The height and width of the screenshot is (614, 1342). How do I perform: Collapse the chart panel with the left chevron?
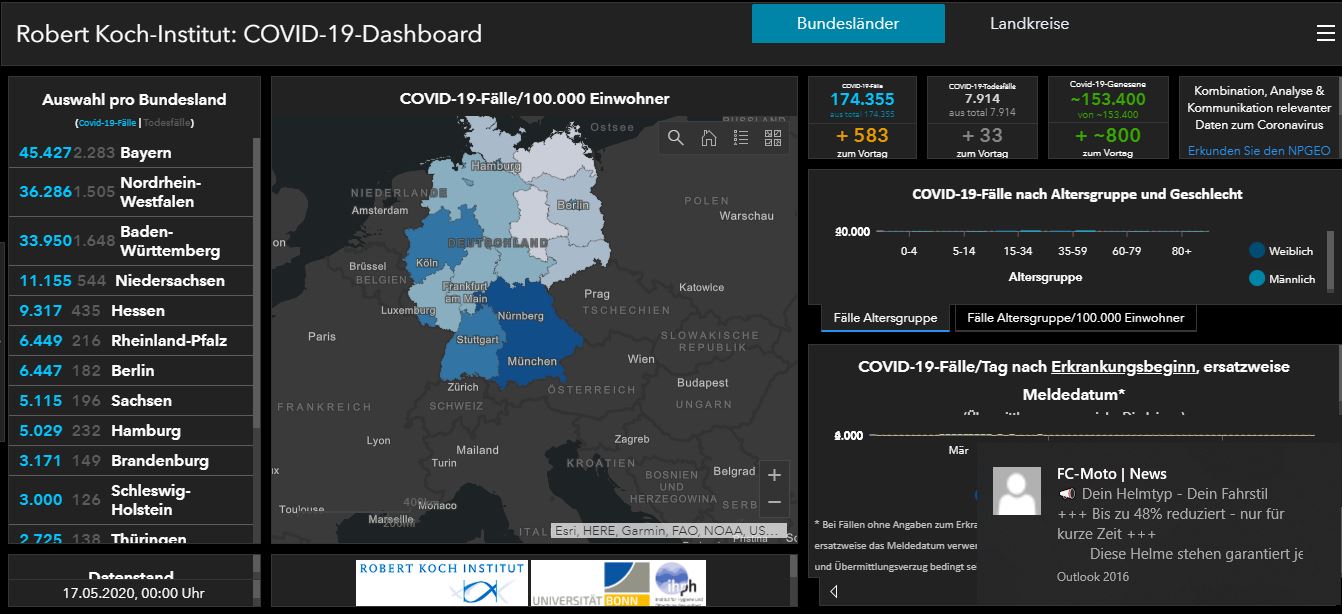[833, 591]
